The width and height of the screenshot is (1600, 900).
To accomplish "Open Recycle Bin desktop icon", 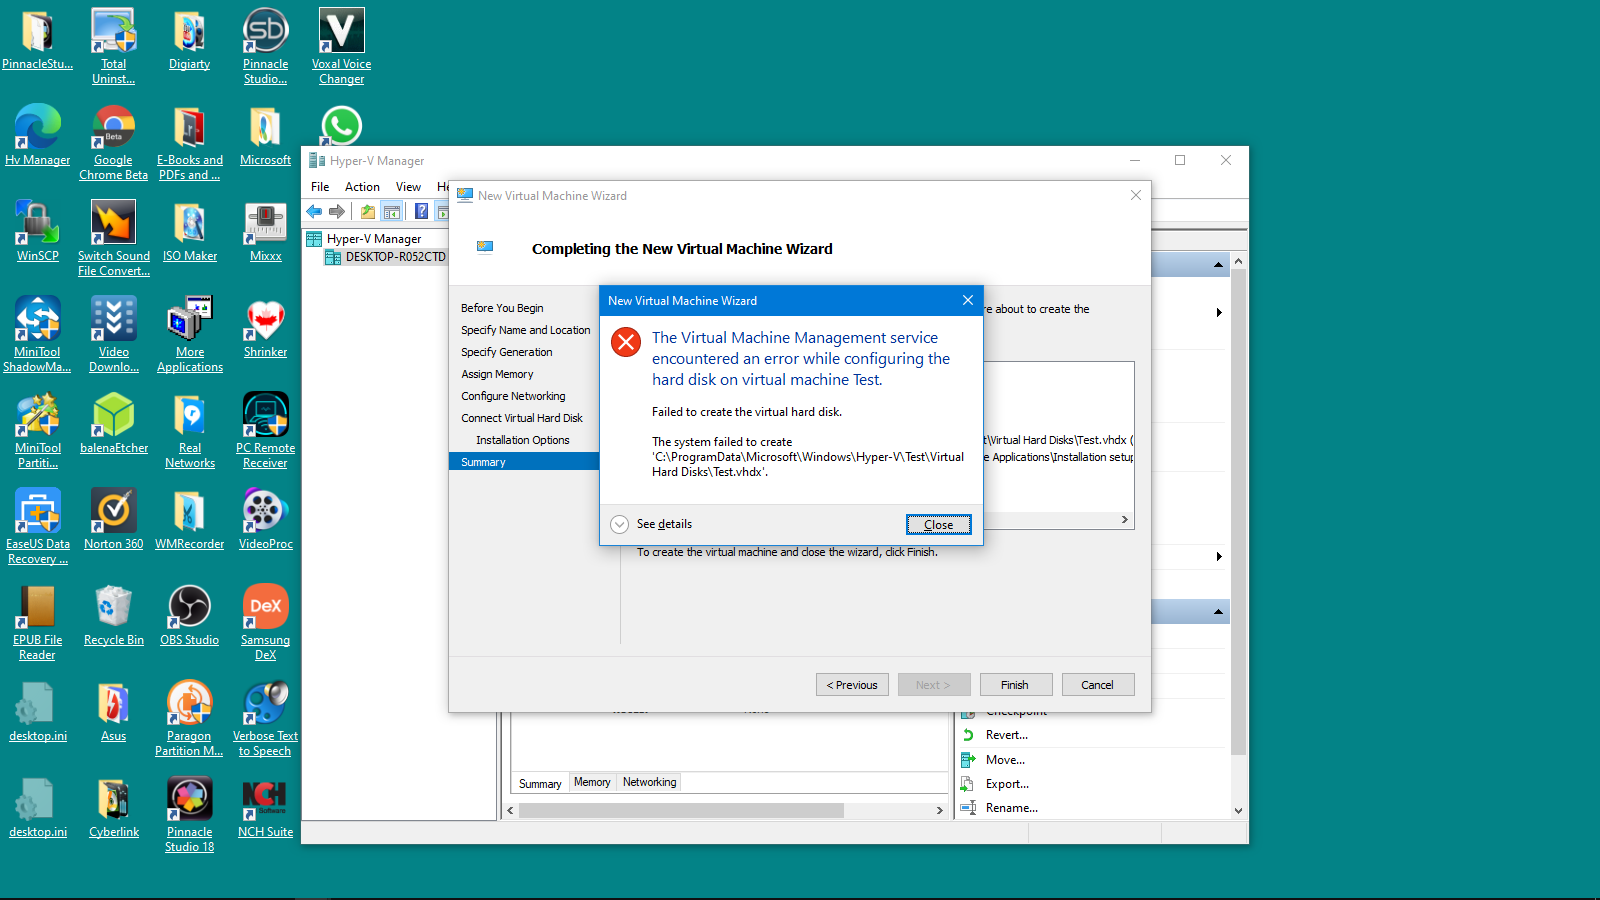I will (x=113, y=615).
